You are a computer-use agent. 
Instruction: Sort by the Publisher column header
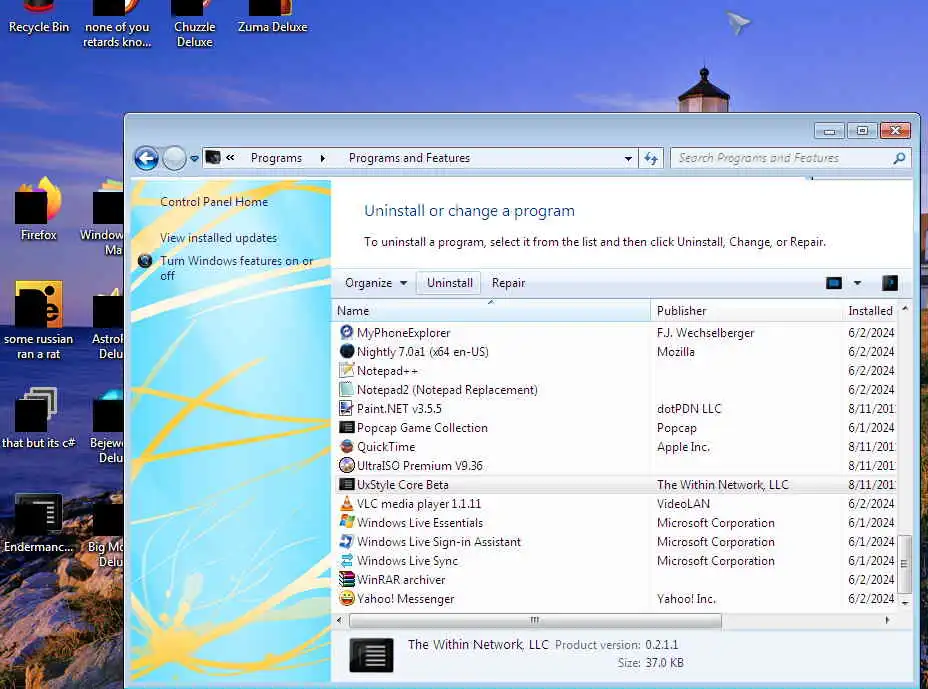coord(746,311)
